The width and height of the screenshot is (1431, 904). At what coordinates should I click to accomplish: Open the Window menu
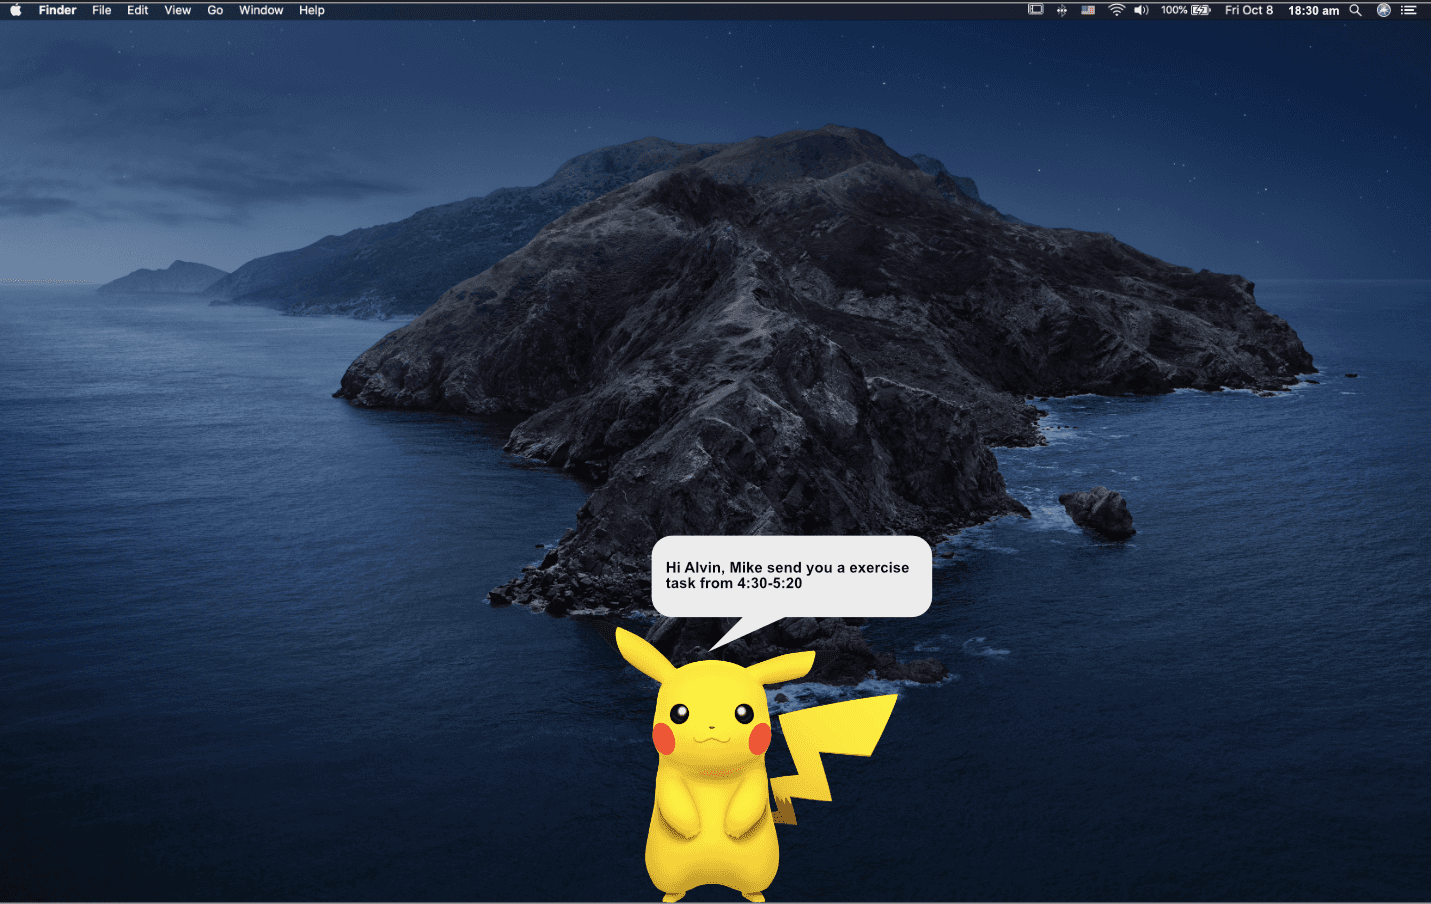261,10
